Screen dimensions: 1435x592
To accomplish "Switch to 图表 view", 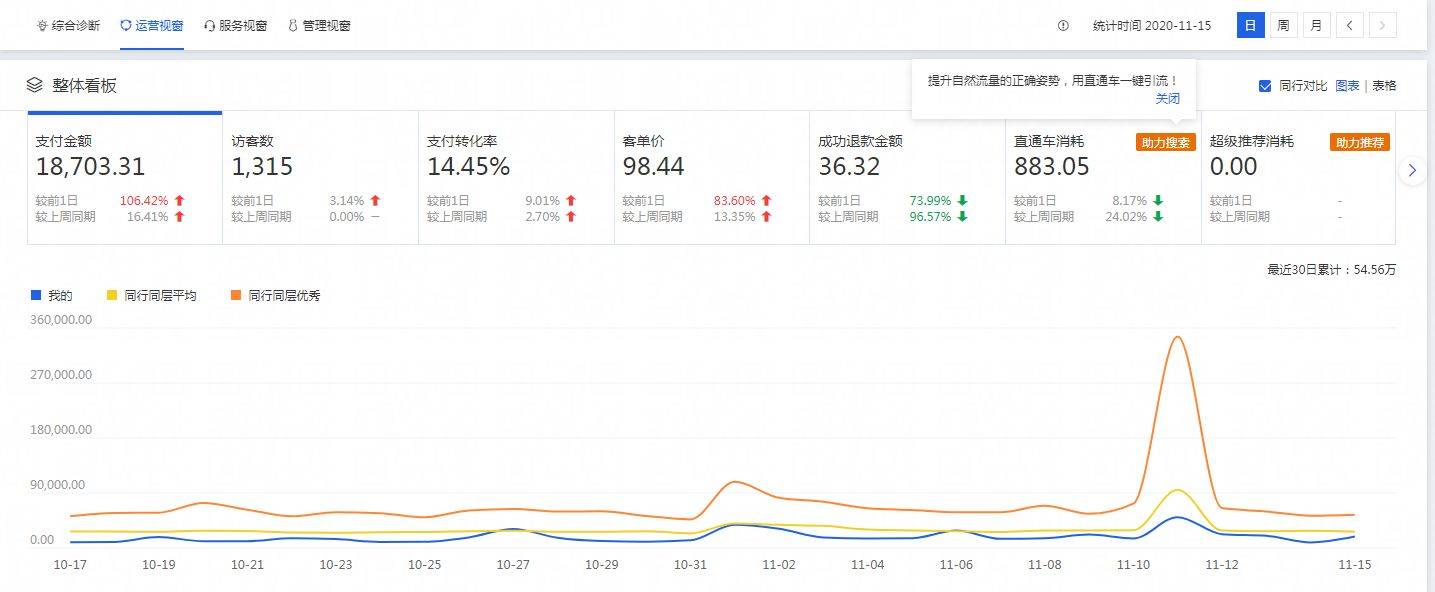I will pos(1347,86).
